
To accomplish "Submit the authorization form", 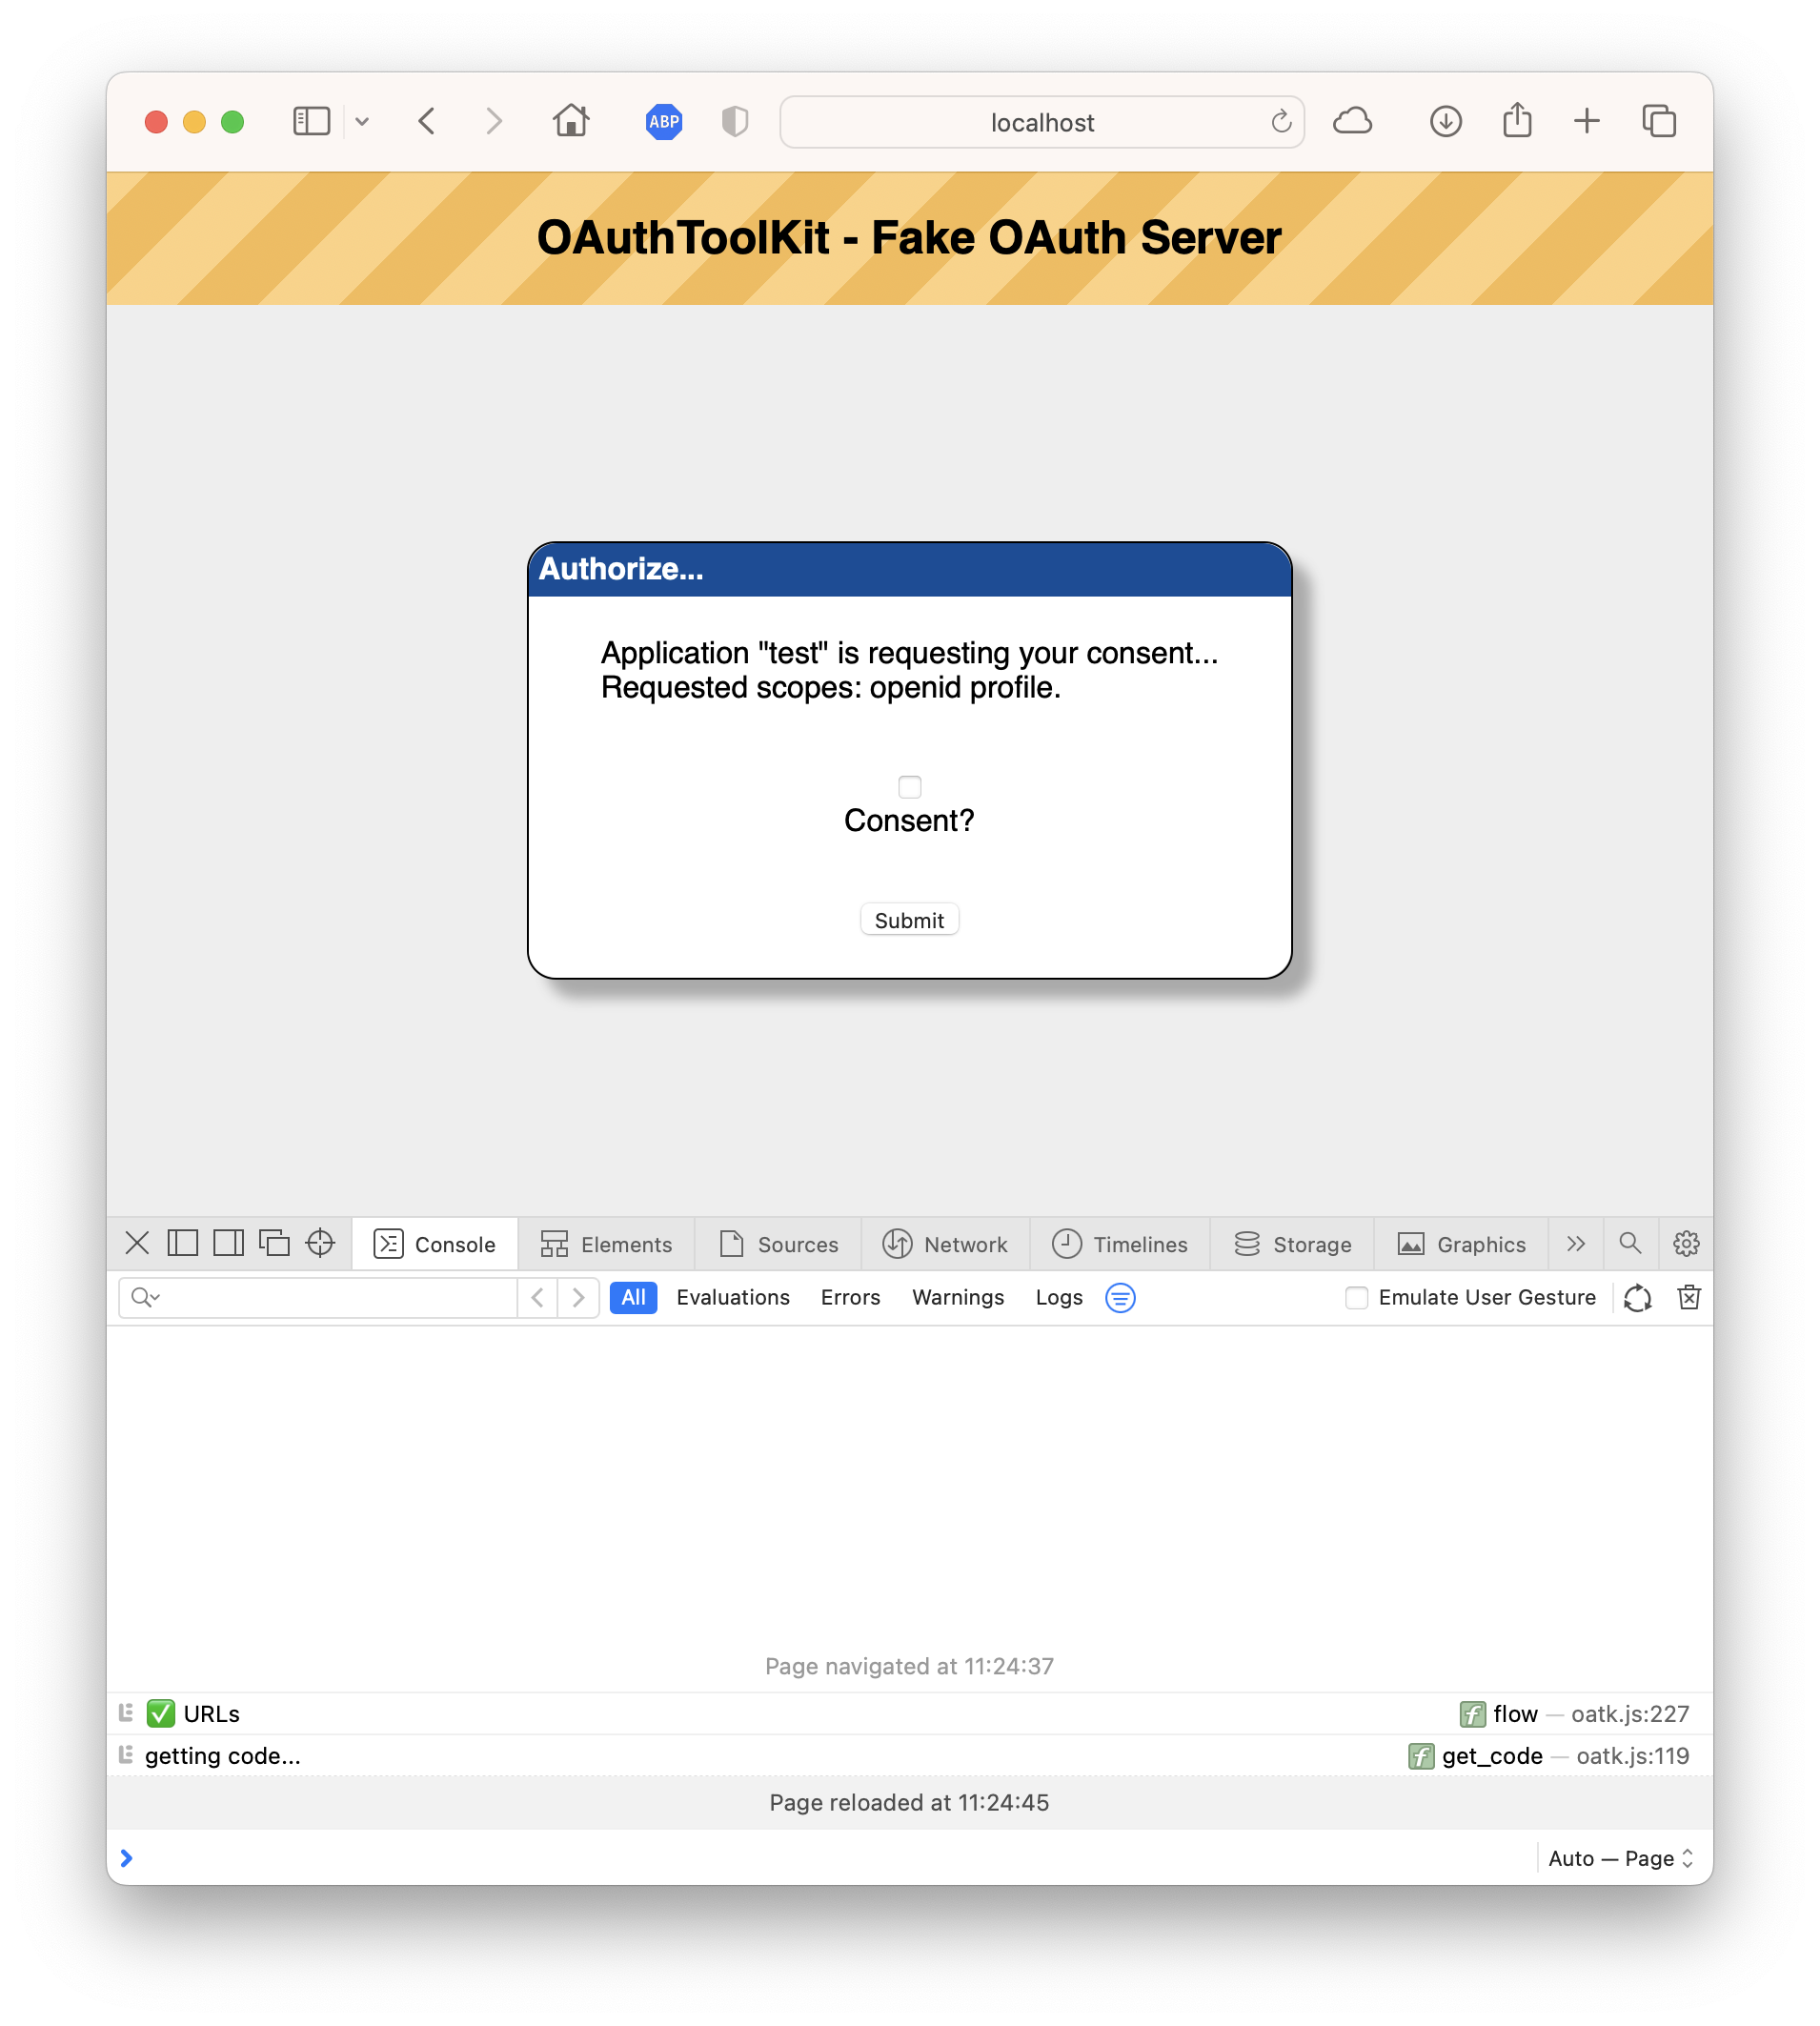I will (x=909, y=919).
